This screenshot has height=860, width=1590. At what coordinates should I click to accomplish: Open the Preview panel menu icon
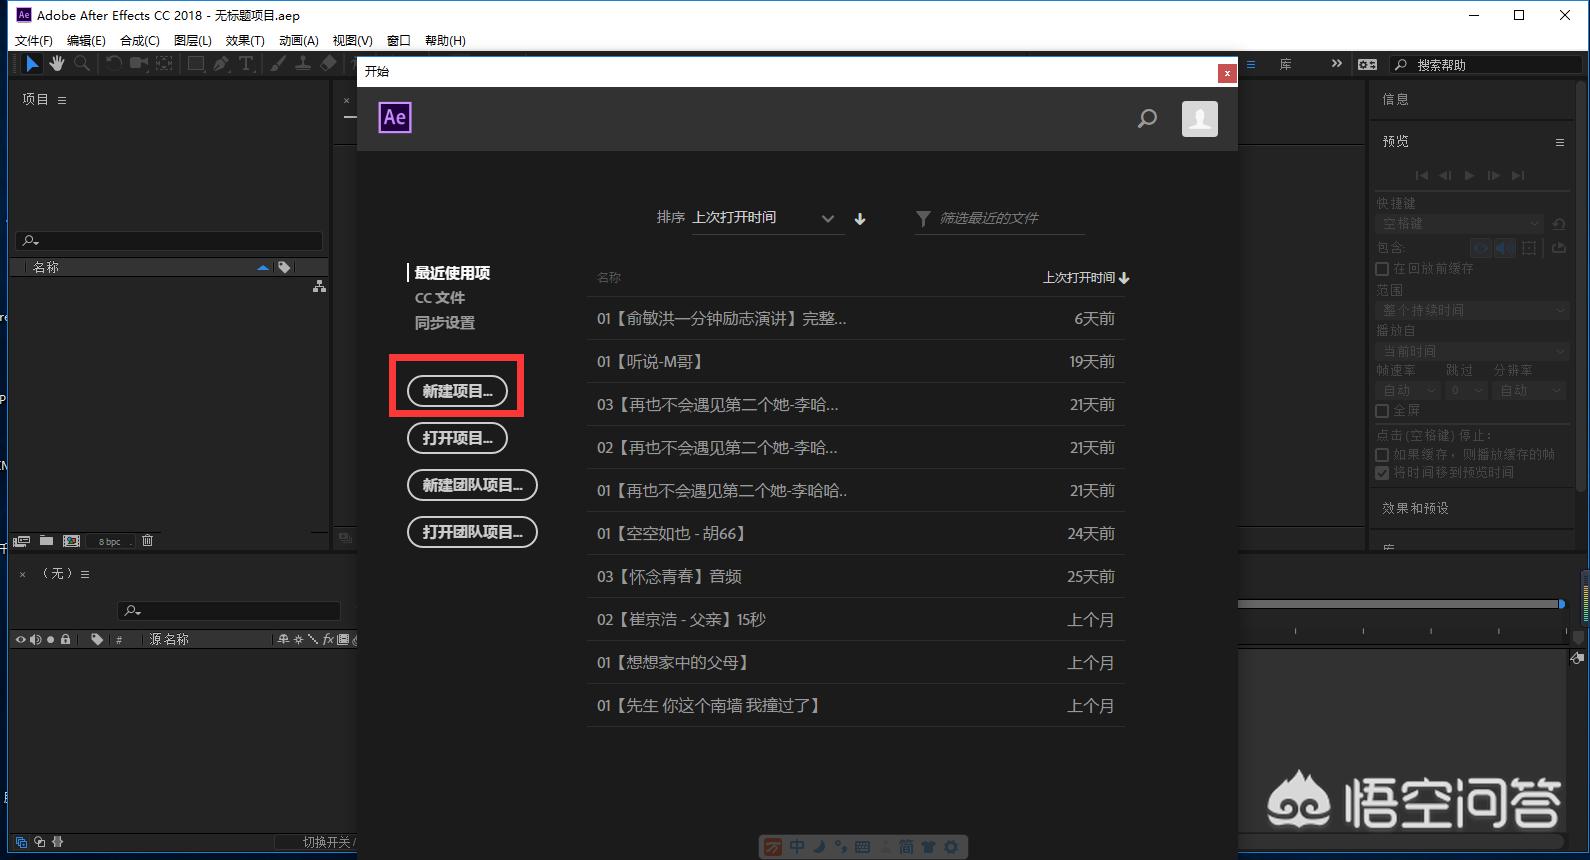click(x=1559, y=142)
